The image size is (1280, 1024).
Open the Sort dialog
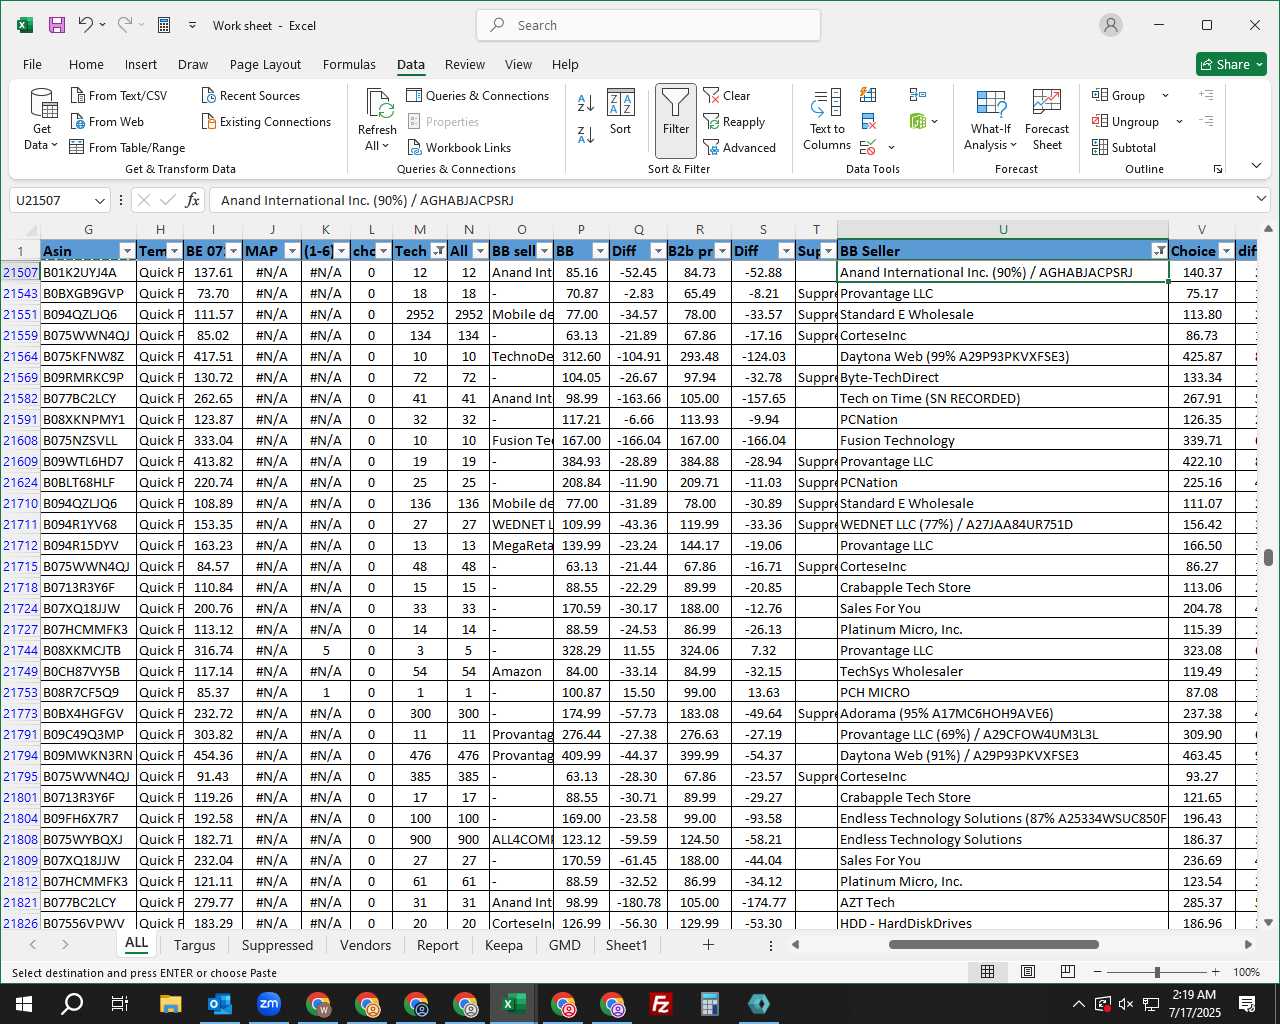(621, 112)
